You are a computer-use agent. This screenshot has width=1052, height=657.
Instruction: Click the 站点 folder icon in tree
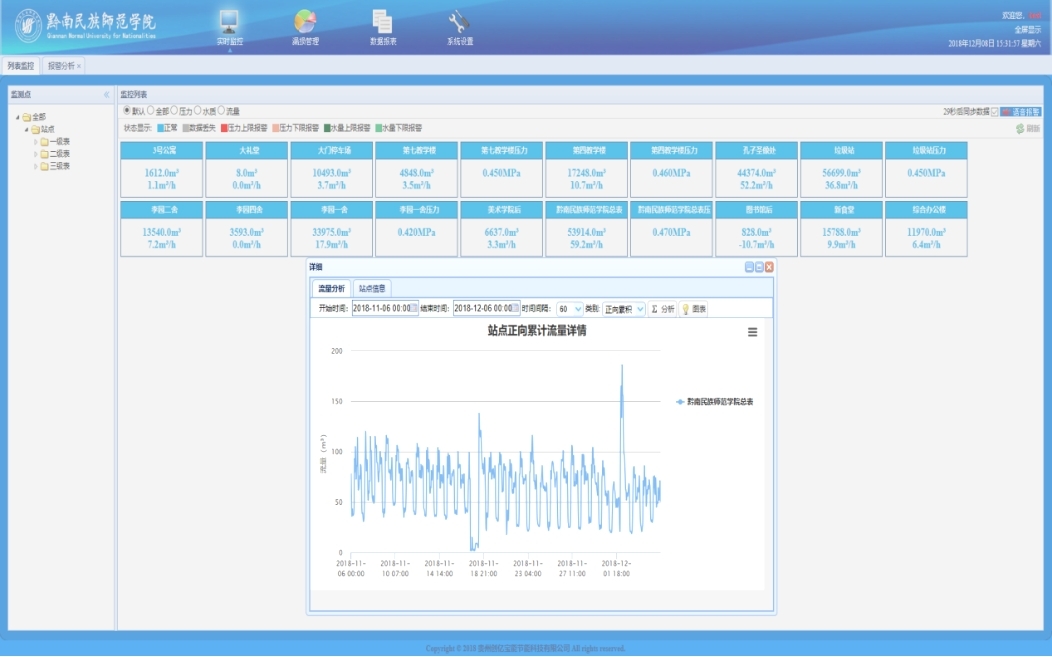click(36, 129)
